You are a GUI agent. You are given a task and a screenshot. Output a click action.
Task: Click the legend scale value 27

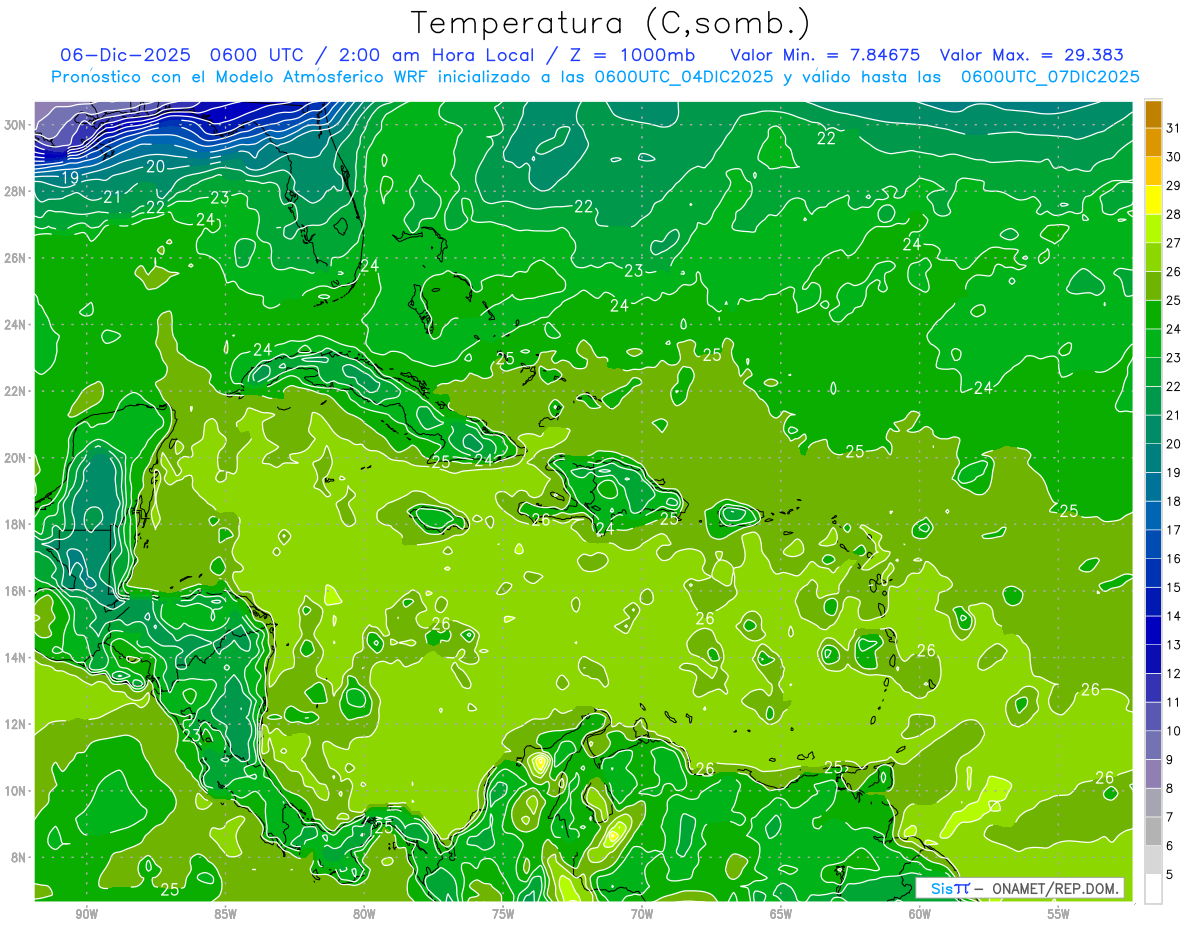(1174, 242)
